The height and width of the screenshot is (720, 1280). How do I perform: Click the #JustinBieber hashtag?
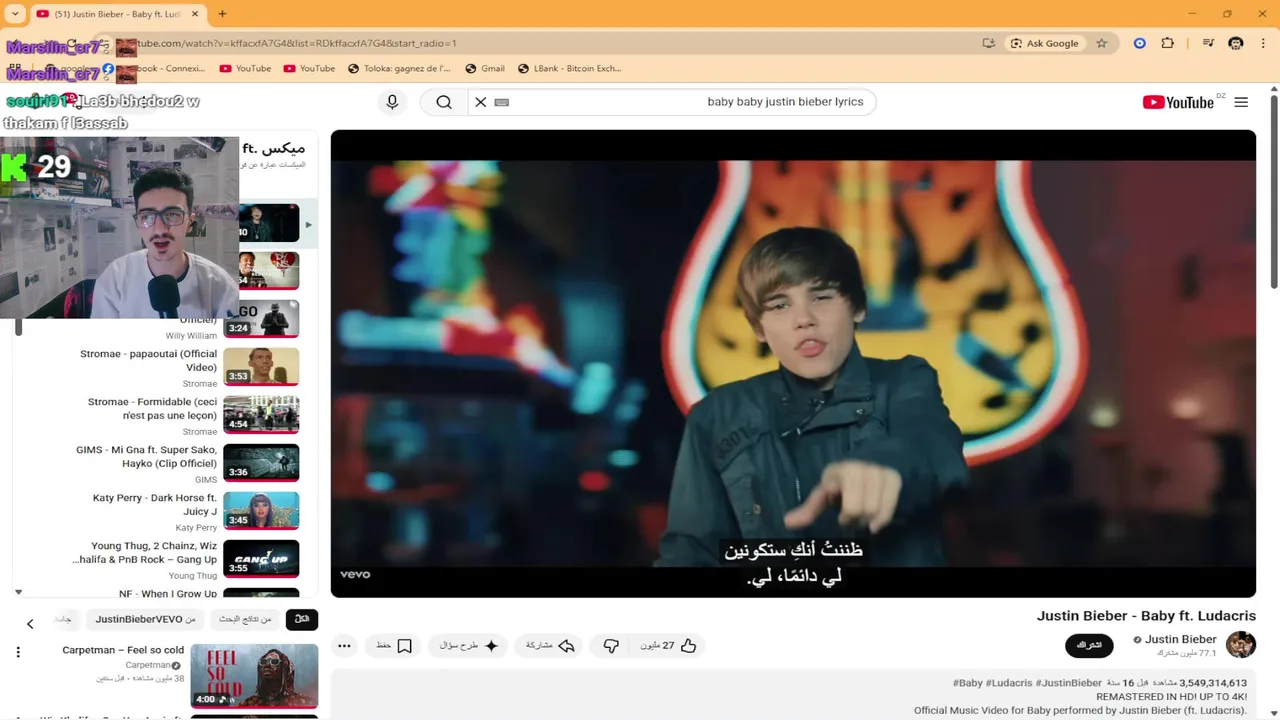coord(1069,683)
